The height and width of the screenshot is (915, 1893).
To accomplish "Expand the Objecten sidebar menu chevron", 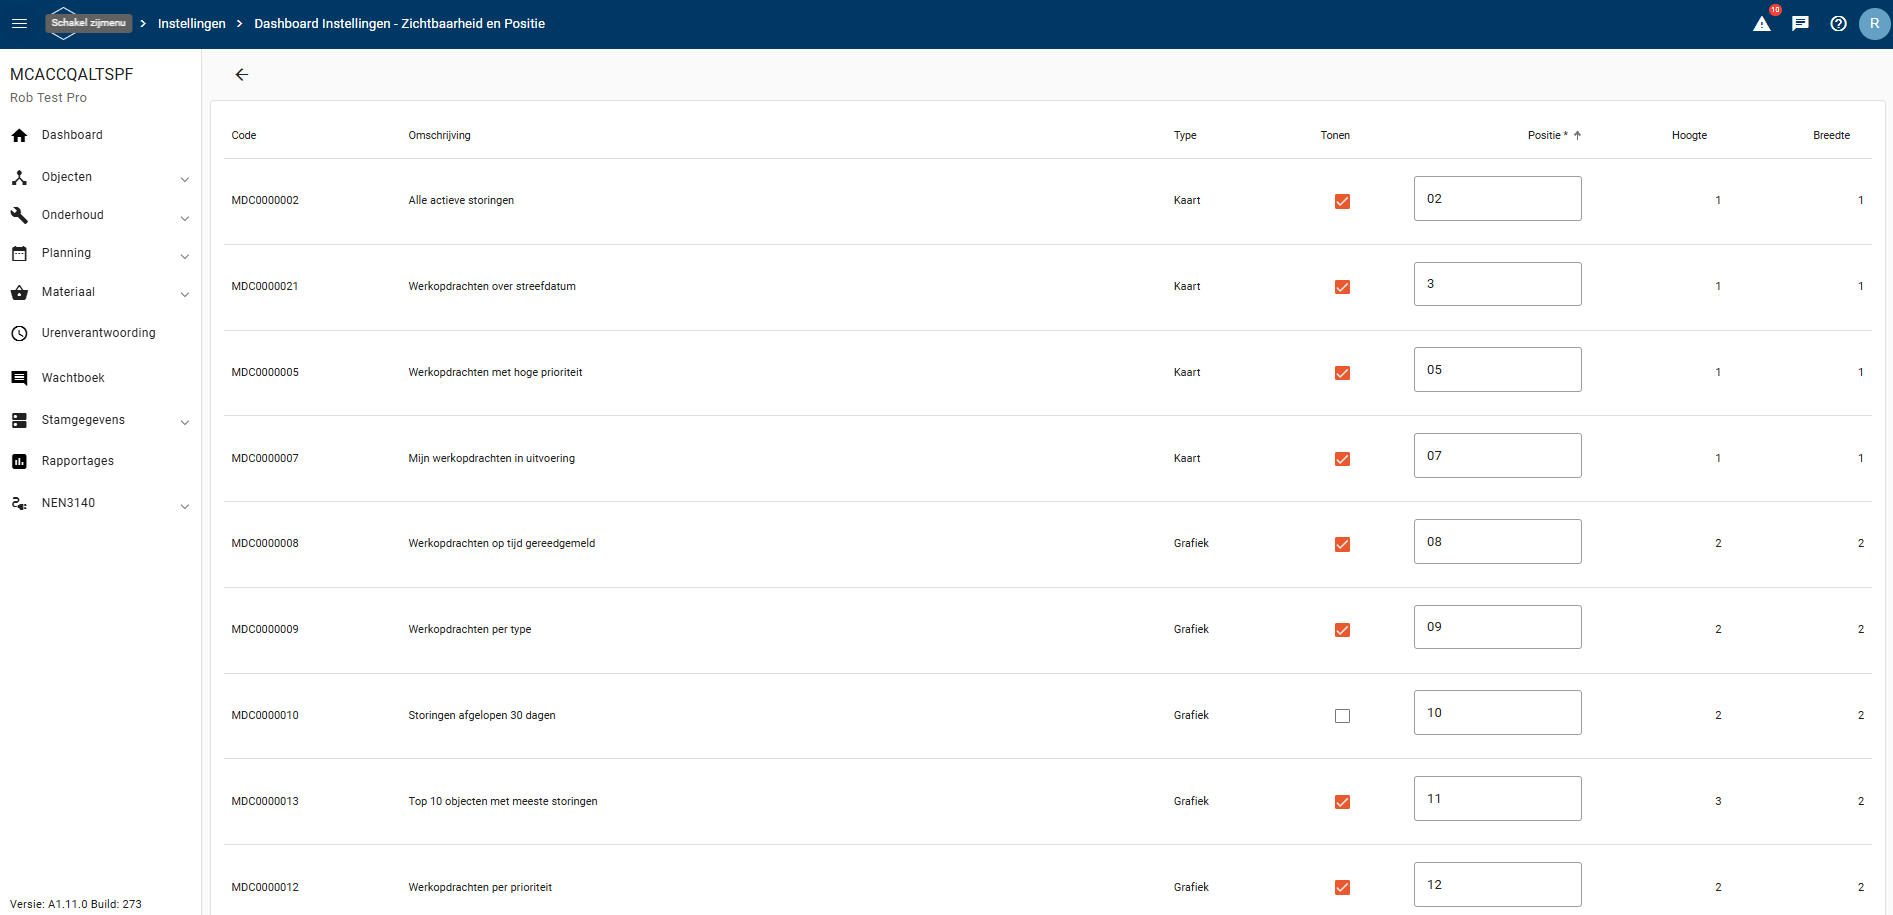I will (x=184, y=179).
